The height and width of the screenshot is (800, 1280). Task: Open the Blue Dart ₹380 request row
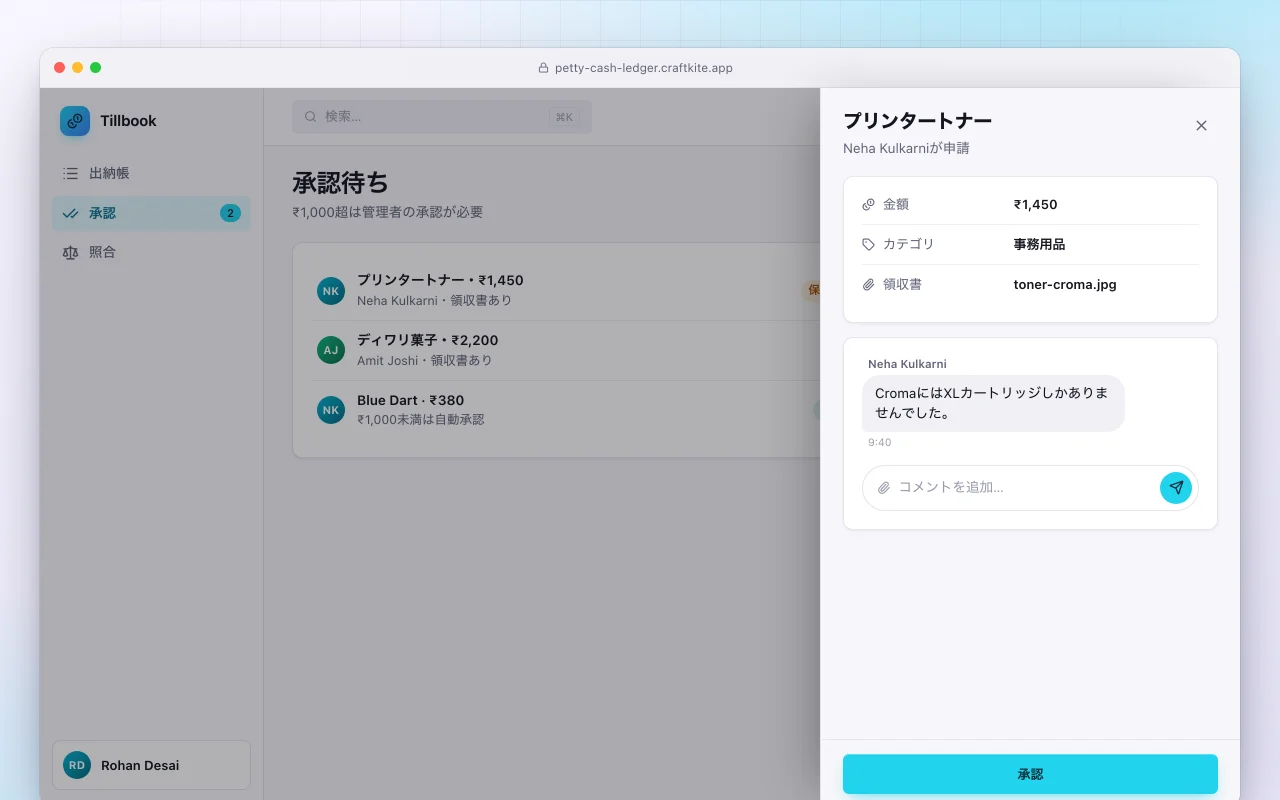[x=566, y=410]
